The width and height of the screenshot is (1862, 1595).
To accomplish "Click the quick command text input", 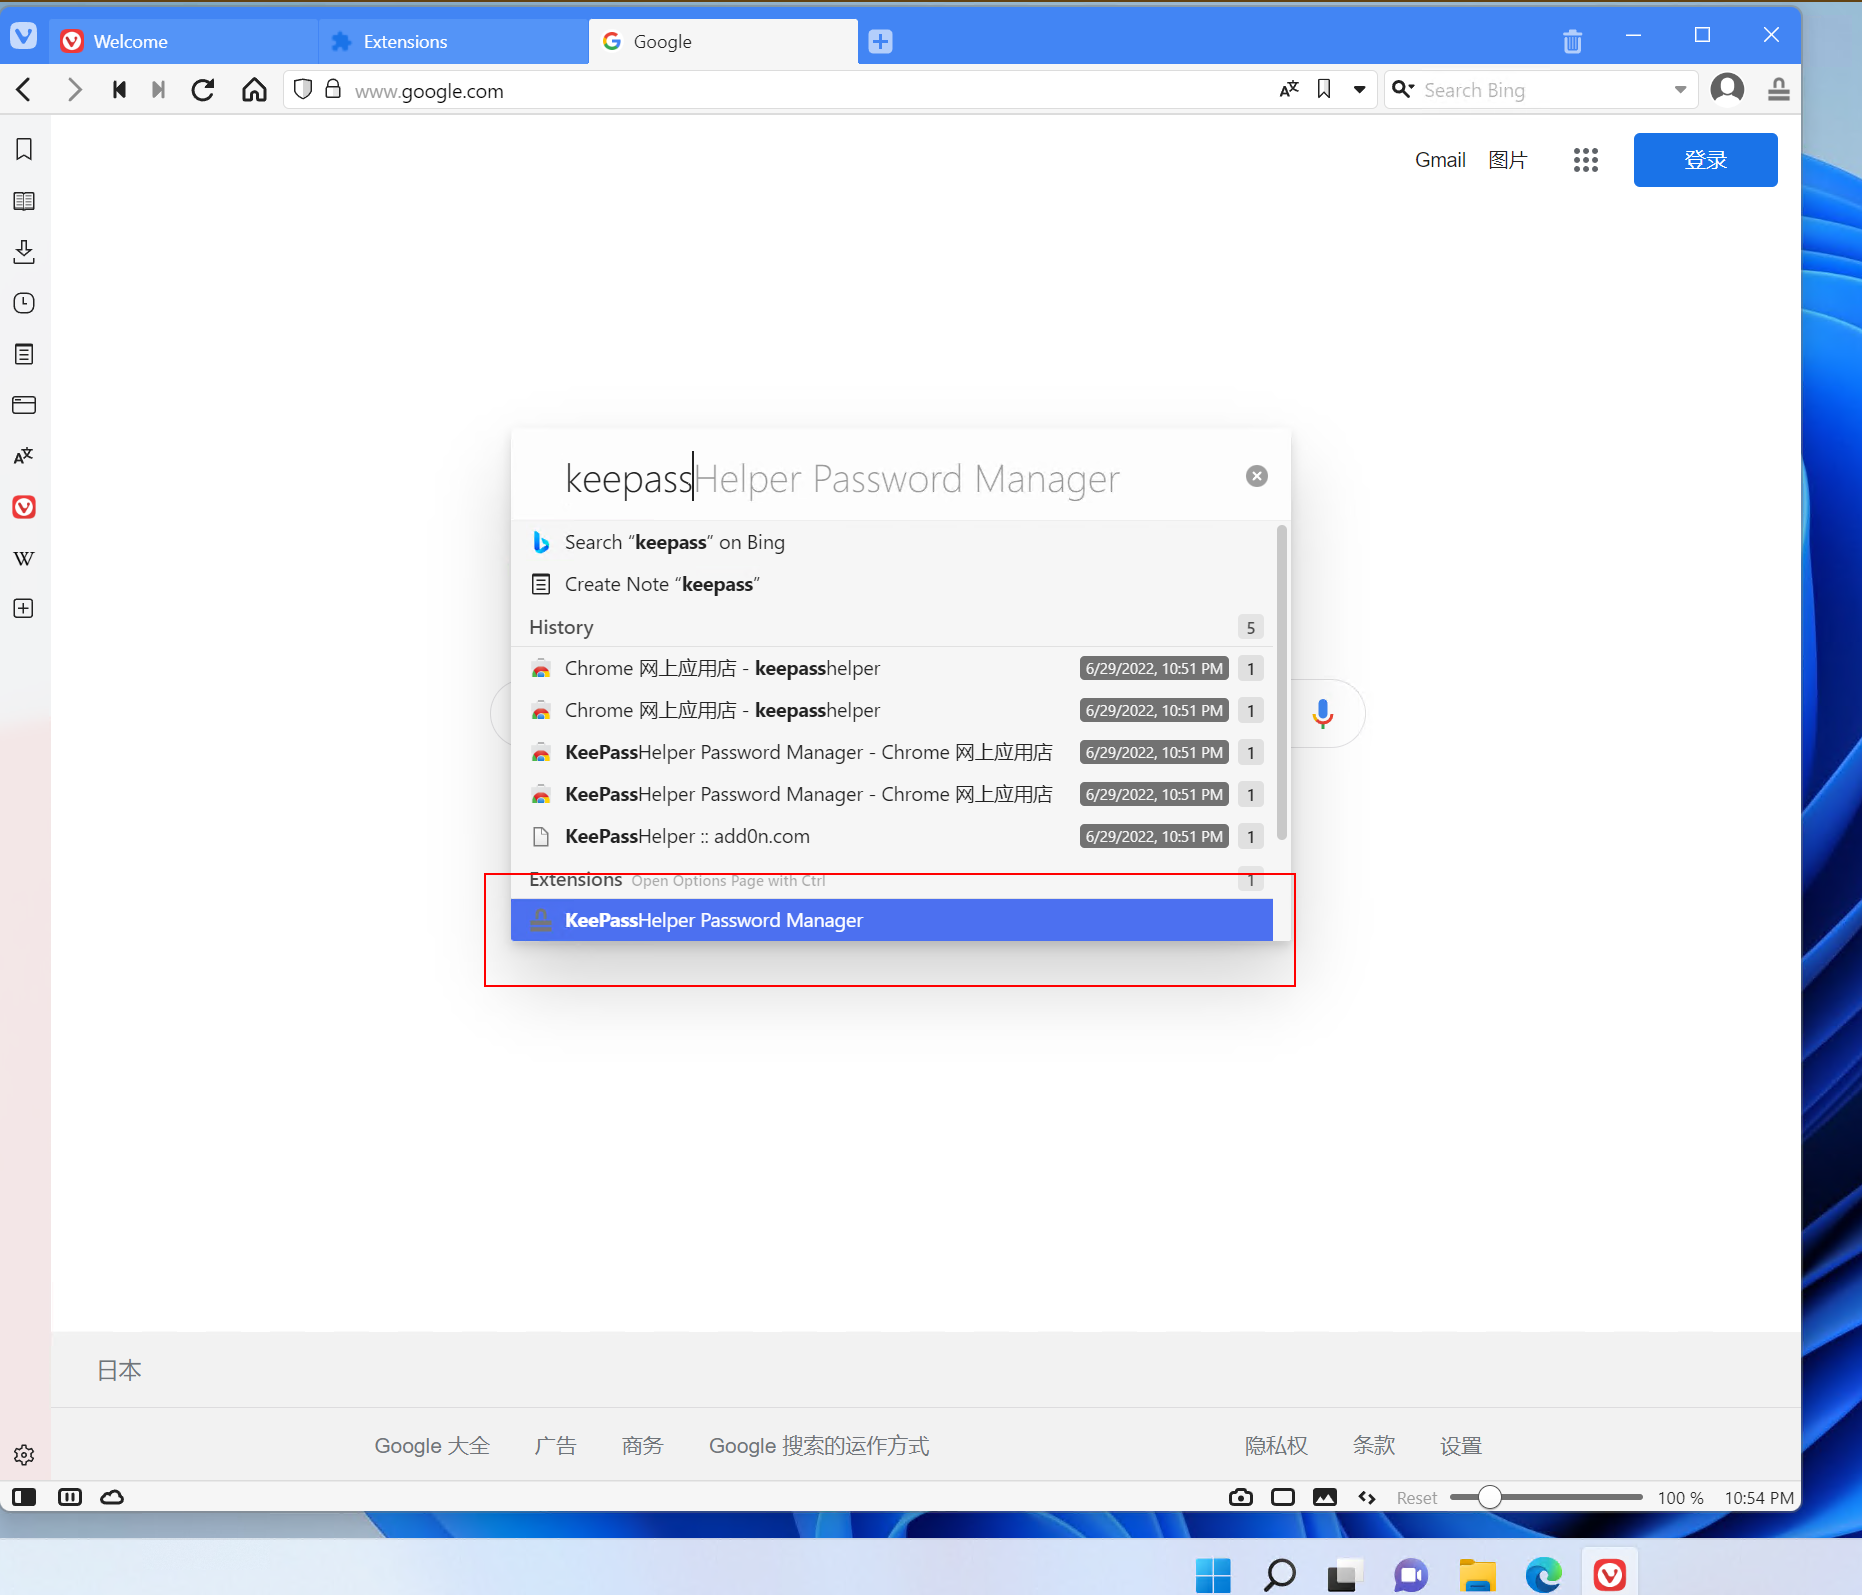I will coord(900,479).
